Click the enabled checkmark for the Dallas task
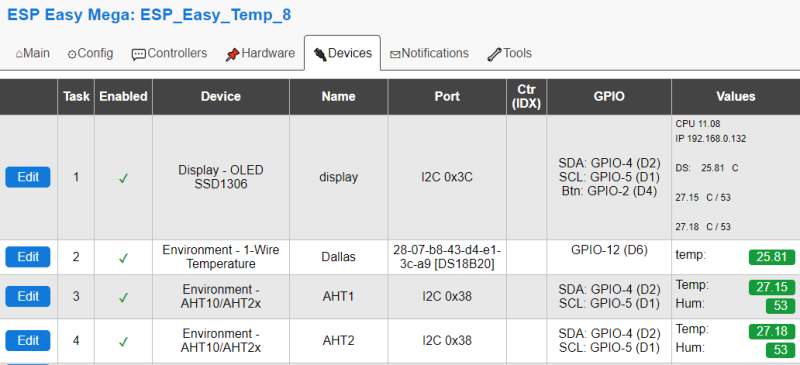The image size is (800, 365). [x=123, y=258]
